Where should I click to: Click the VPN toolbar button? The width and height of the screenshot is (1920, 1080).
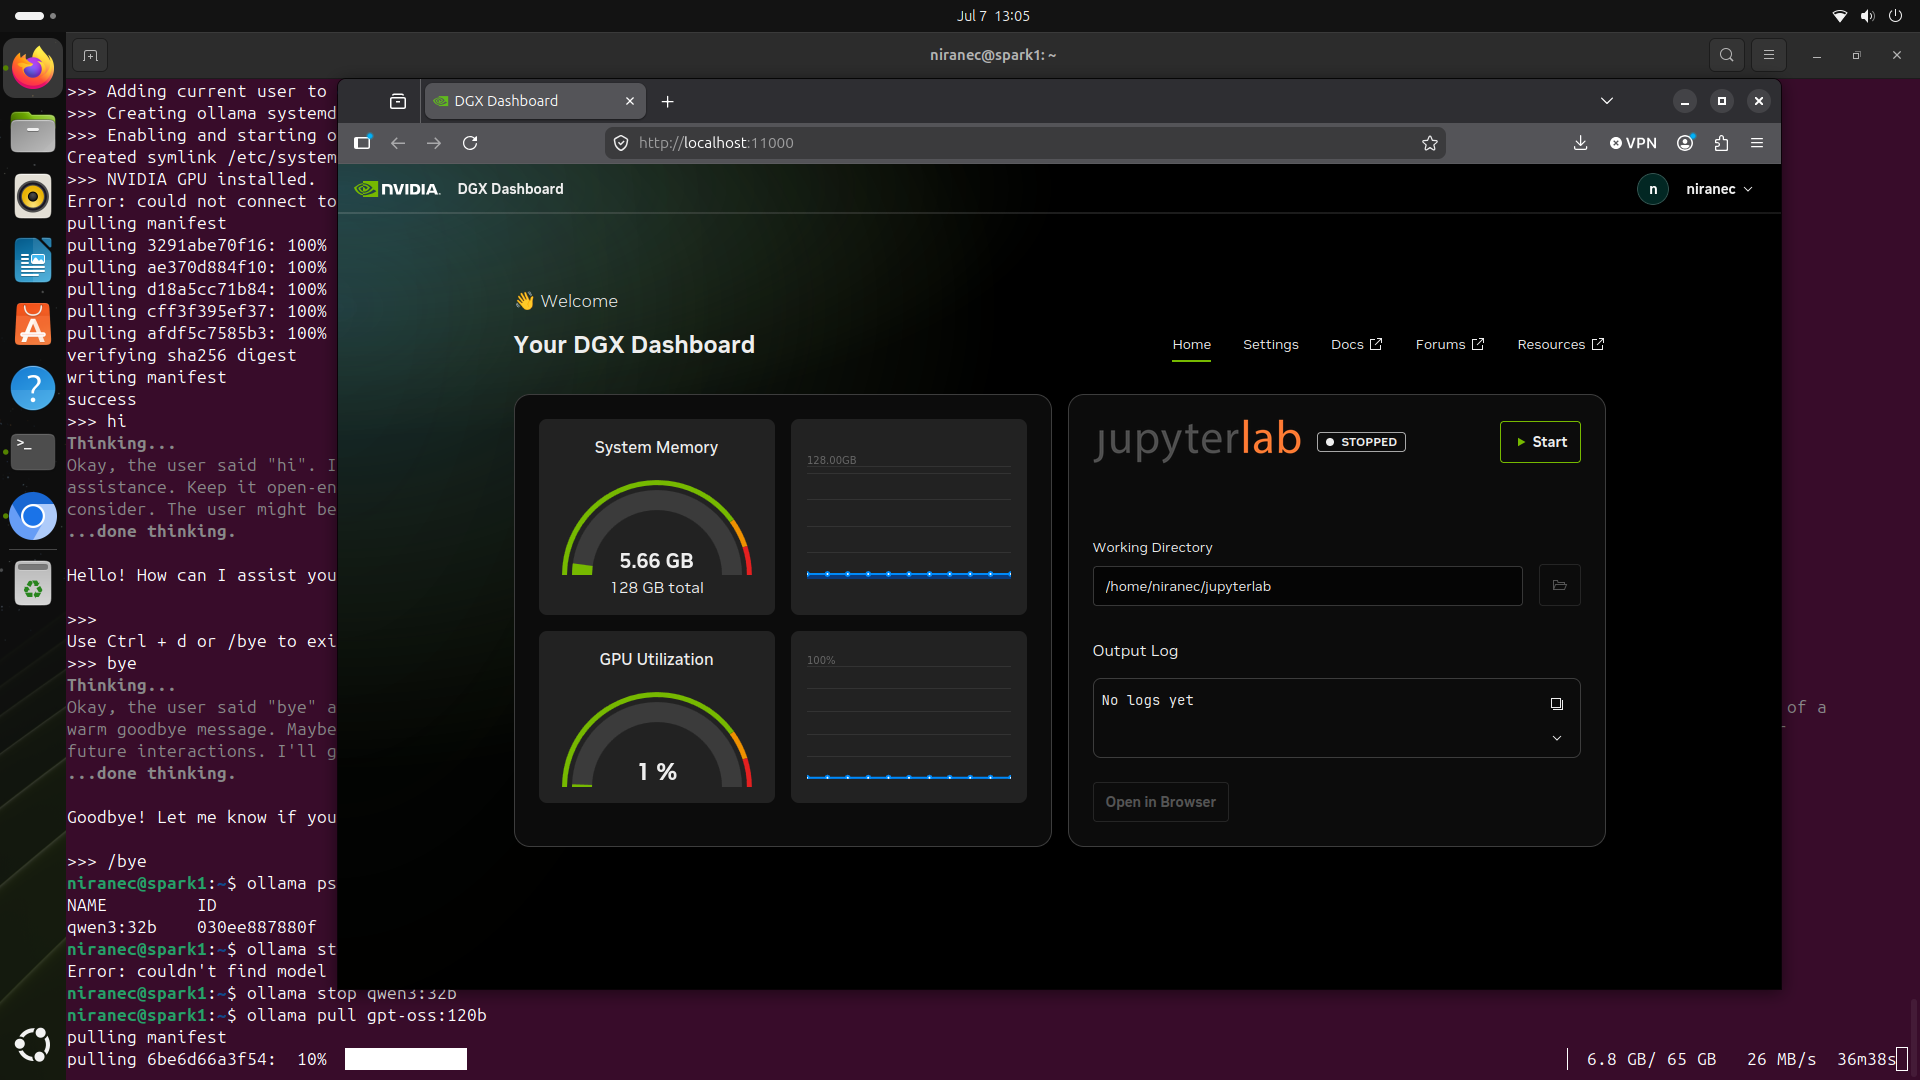point(1633,143)
